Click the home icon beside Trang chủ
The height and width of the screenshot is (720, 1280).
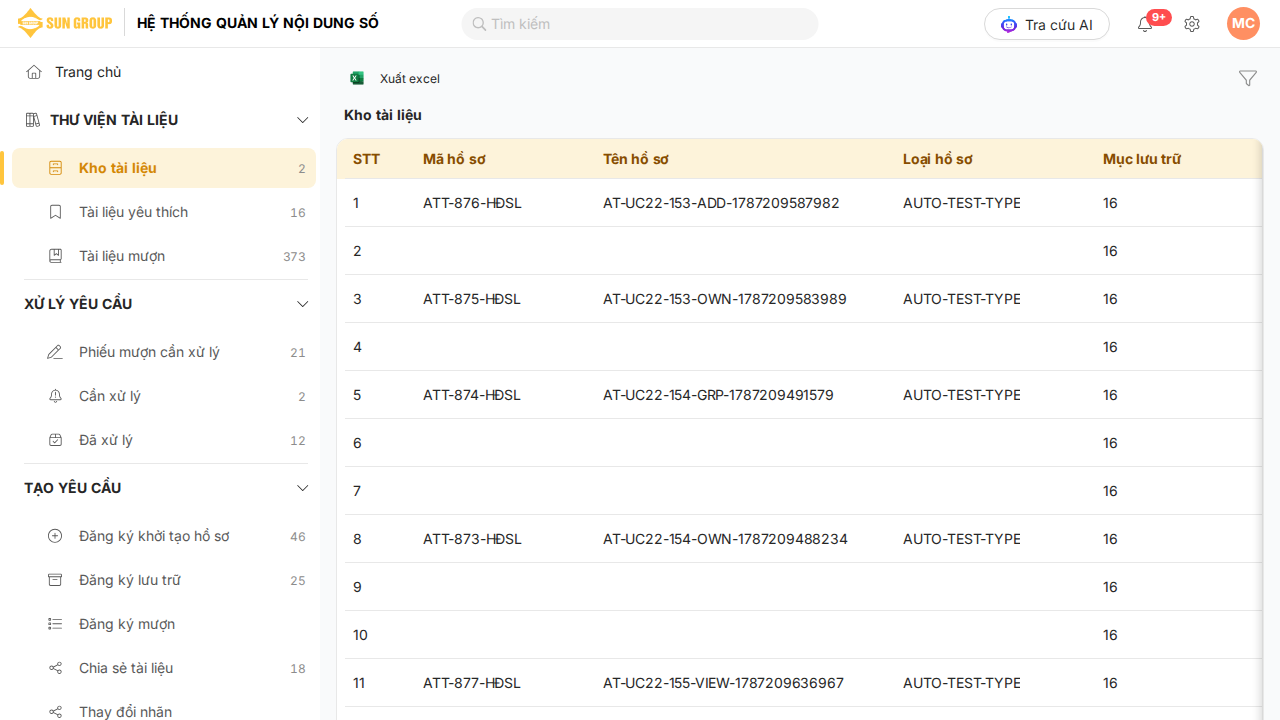pos(34,72)
